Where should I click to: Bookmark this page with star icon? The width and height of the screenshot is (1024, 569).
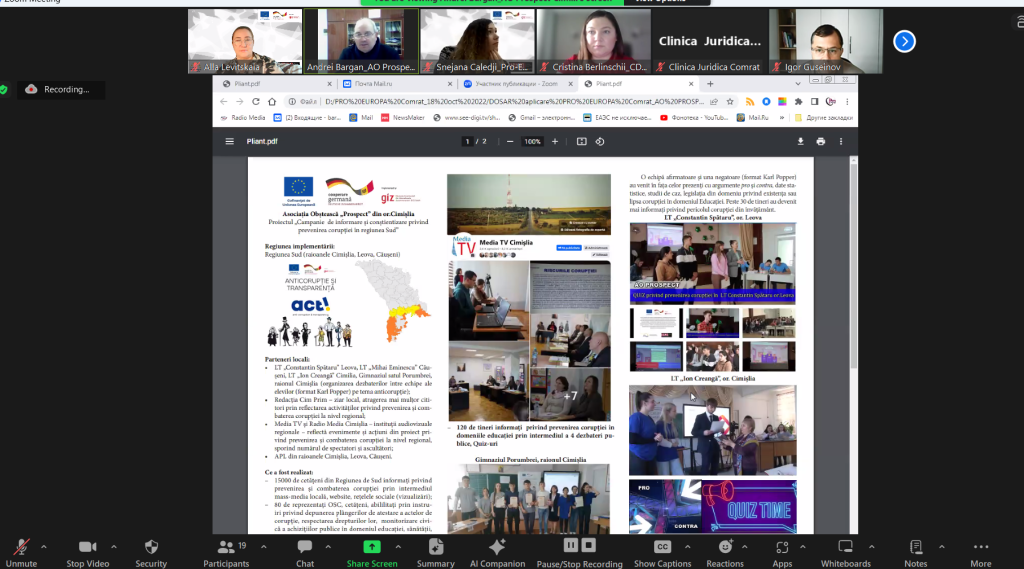click(x=730, y=101)
